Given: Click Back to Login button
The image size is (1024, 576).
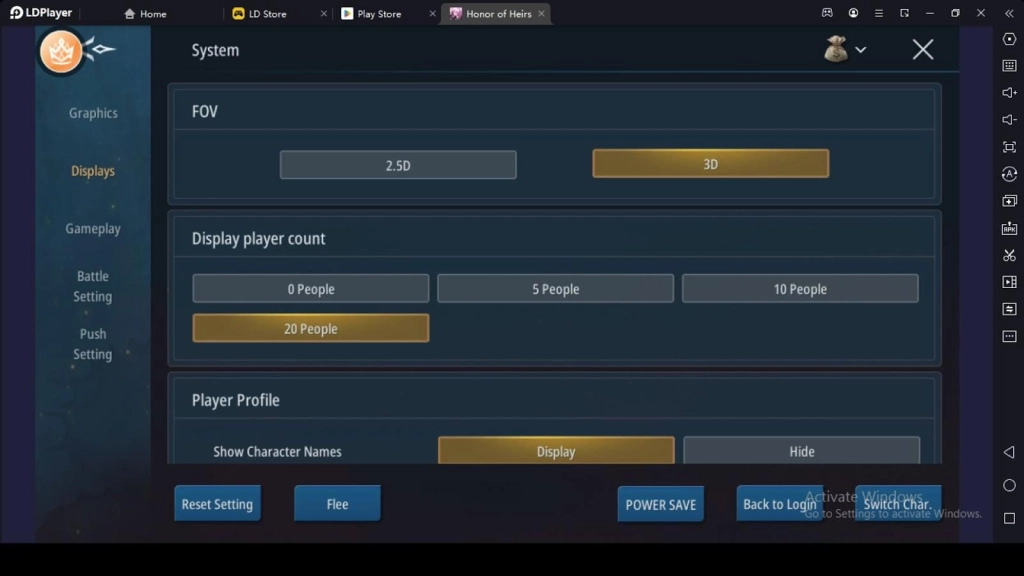Looking at the screenshot, I should [780, 504].
